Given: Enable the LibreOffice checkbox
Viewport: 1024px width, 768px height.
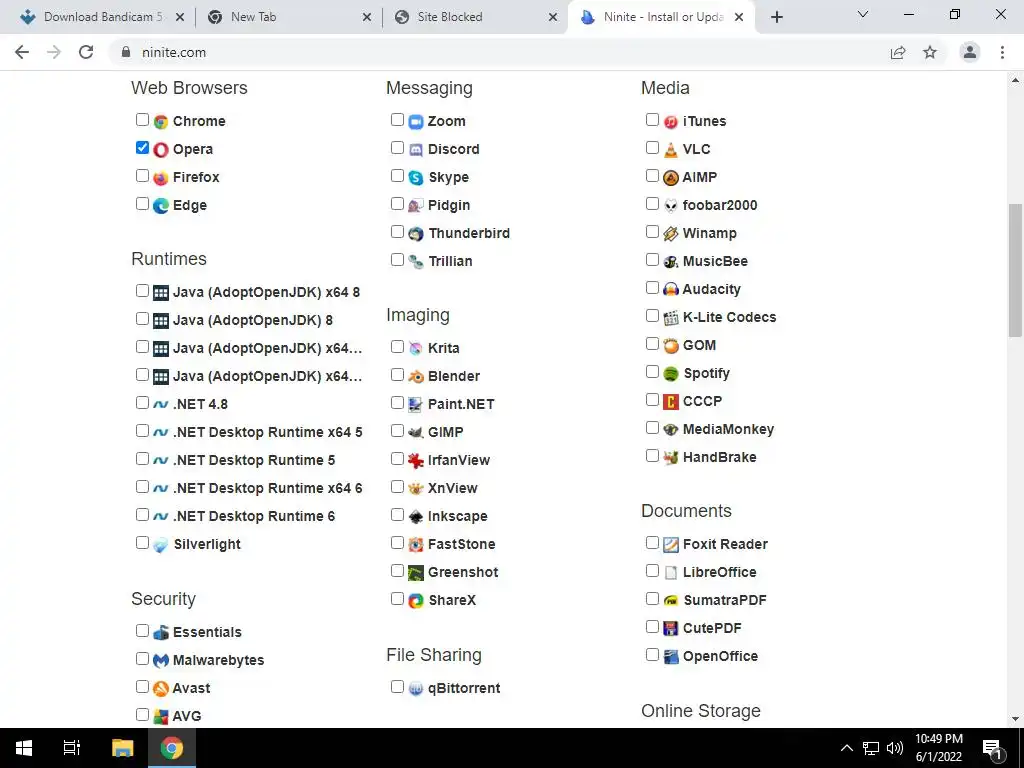Looking at the screenshot, I should click(652, 571).
